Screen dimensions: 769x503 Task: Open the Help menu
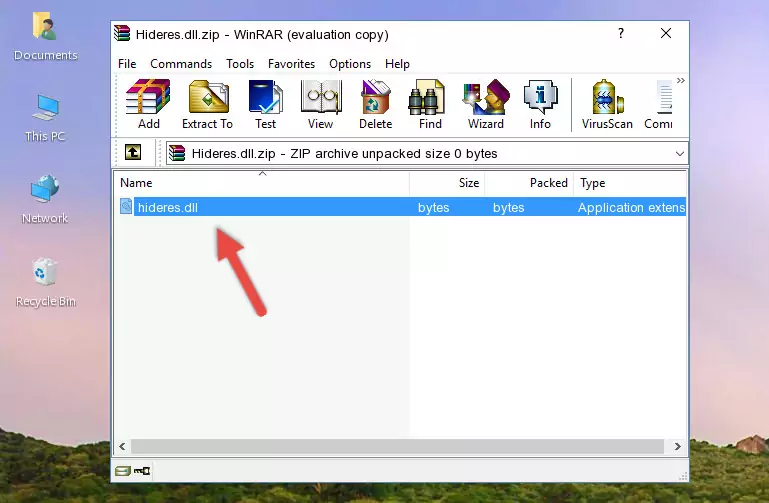[397, 64]
